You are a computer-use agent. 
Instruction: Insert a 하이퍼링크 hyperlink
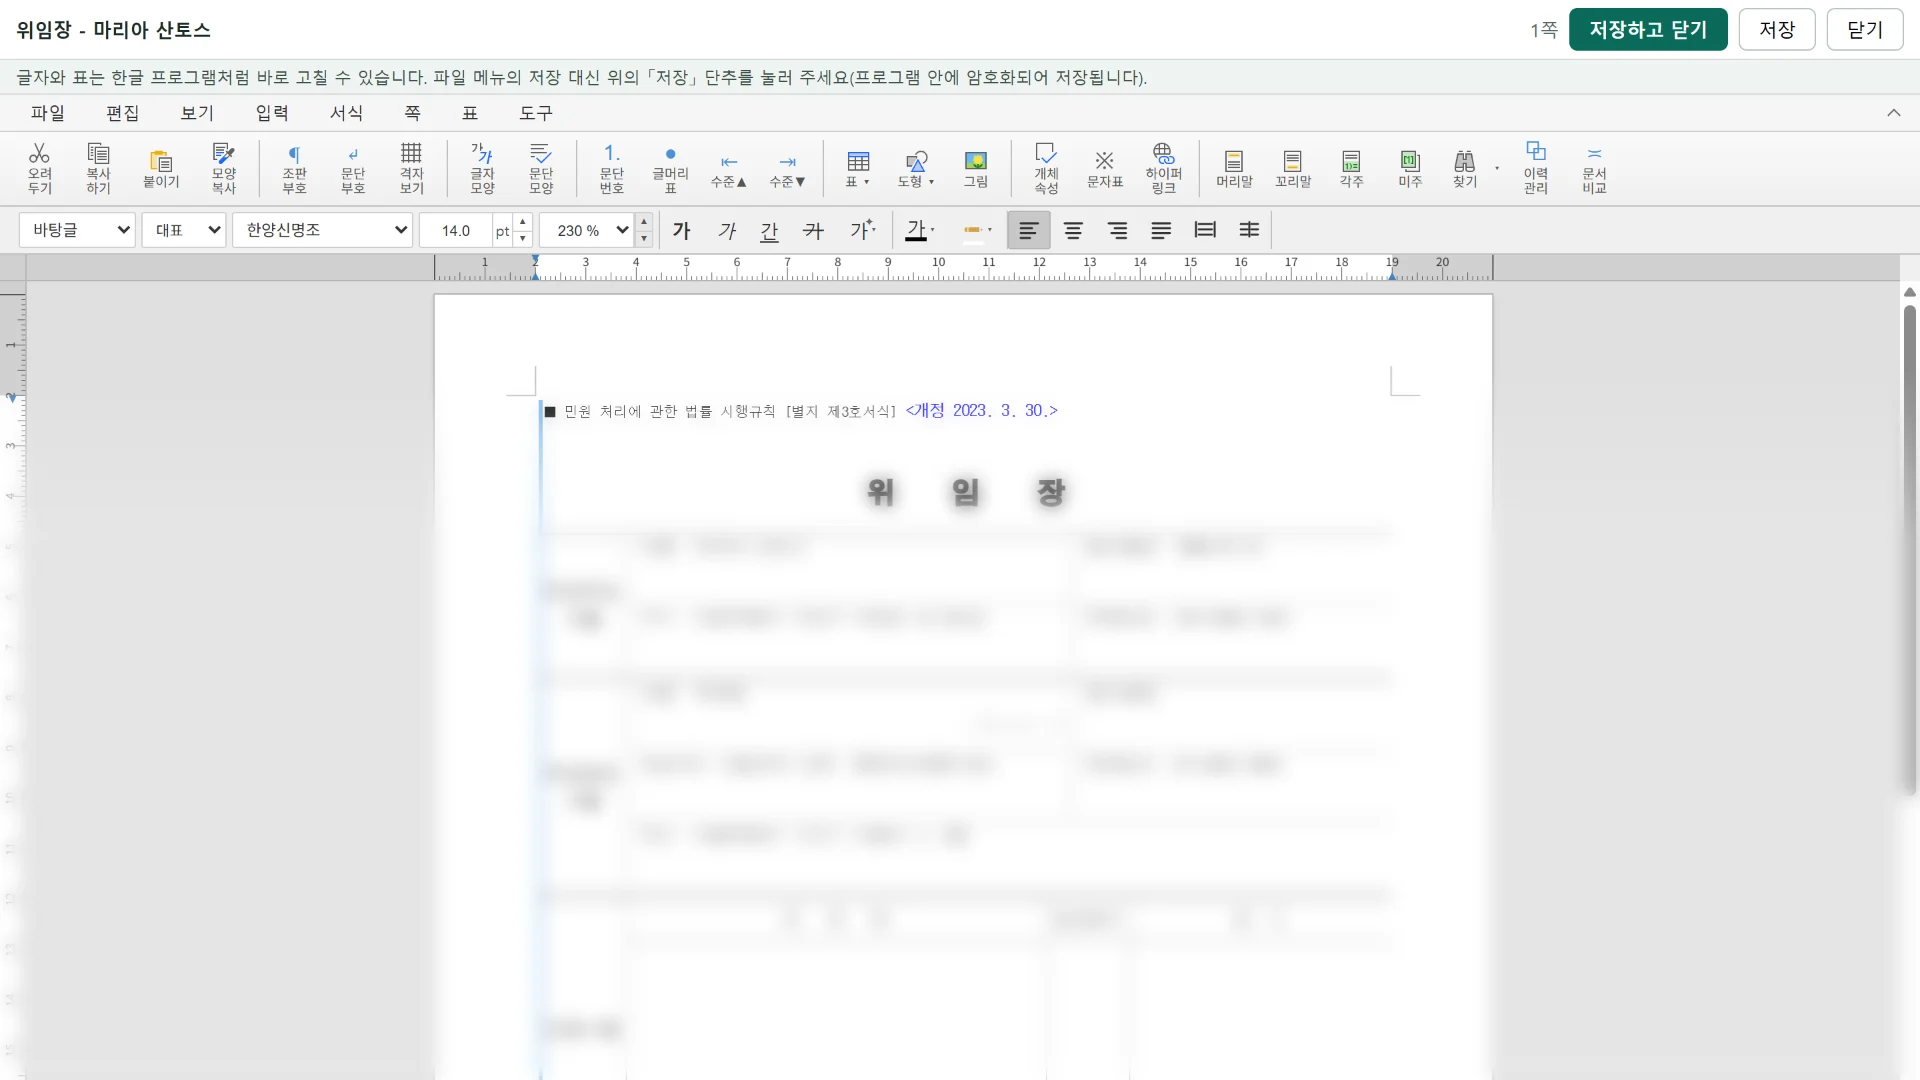click(1164, 167)
